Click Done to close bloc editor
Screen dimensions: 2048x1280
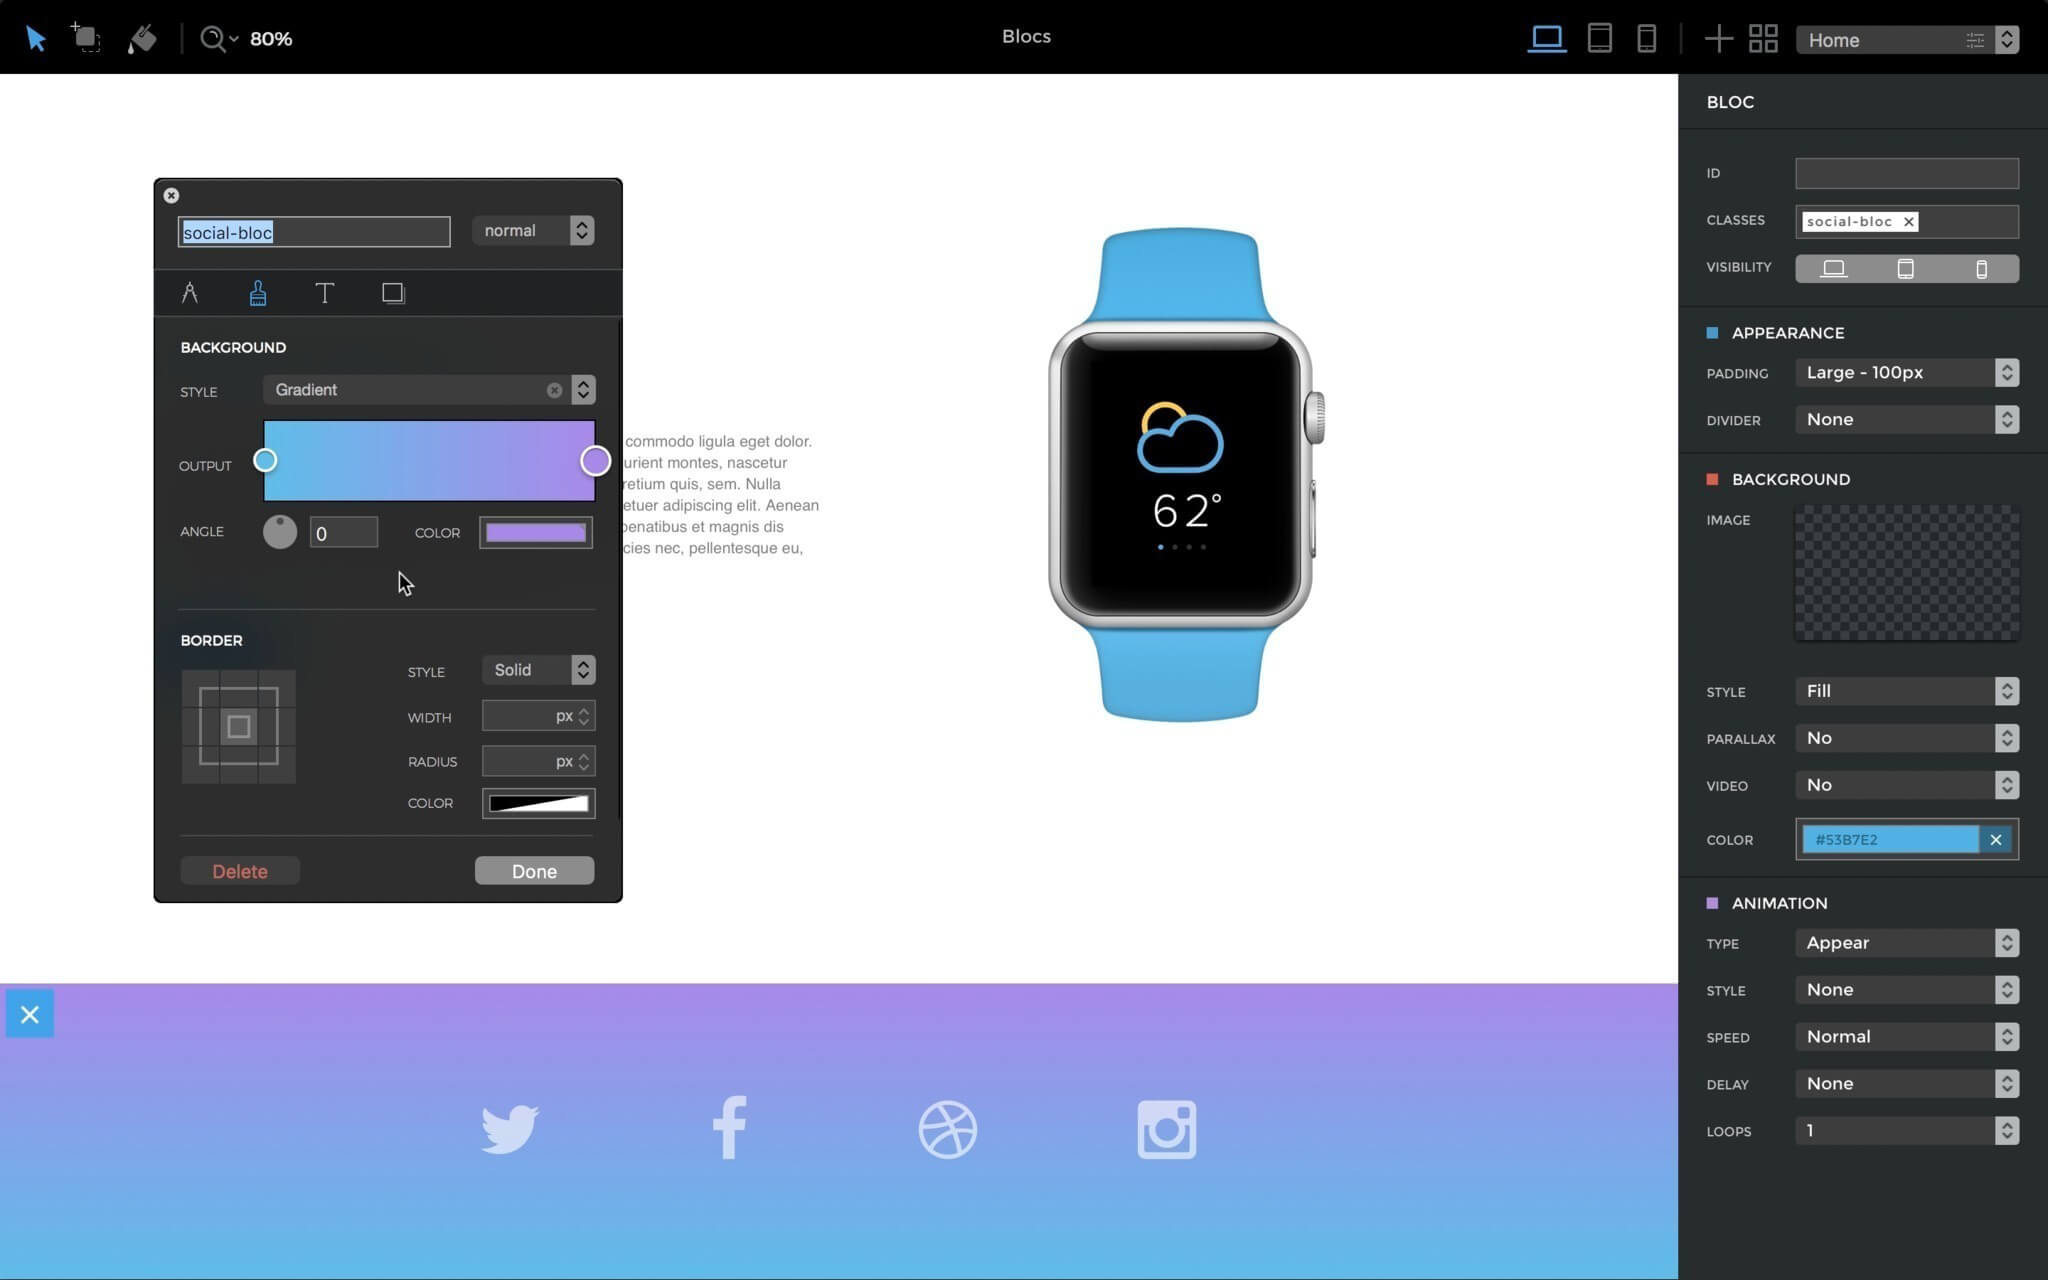click(534, 870)
